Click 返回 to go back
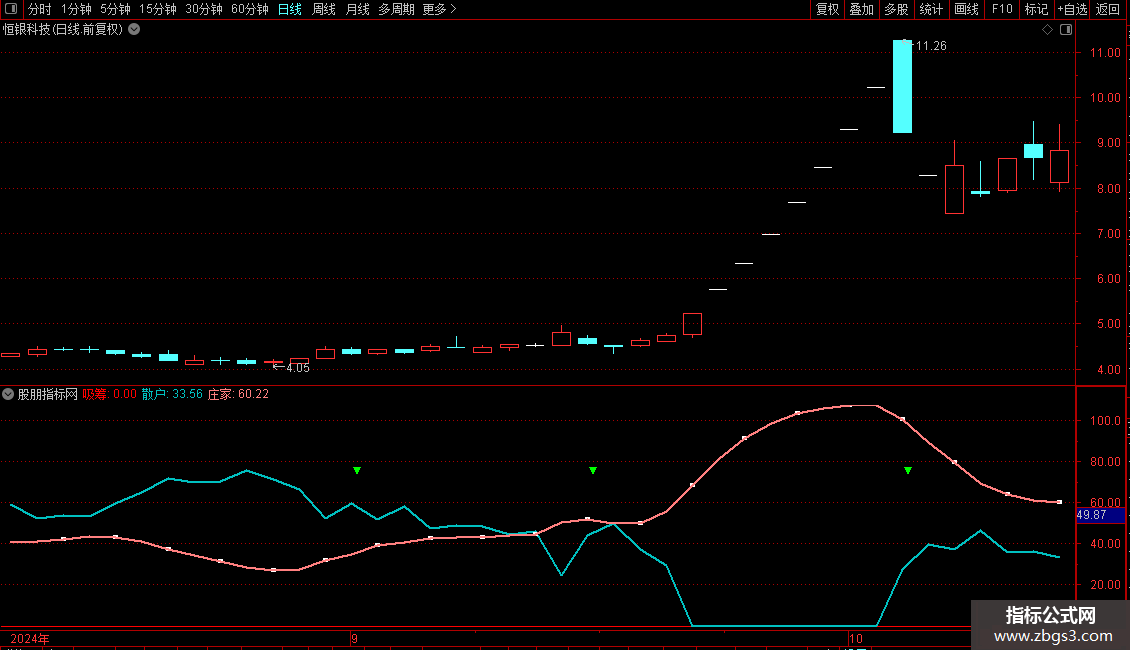This screenshot has width=1130, height=650. click(x=1108, y=9)
